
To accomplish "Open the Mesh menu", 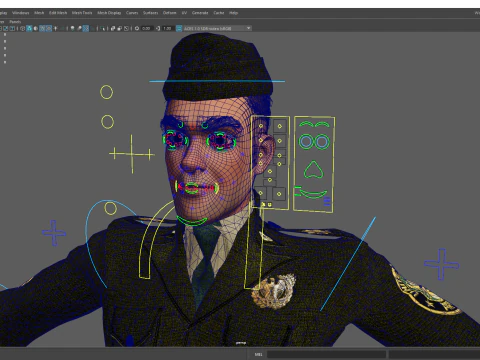I will (39, 13).
